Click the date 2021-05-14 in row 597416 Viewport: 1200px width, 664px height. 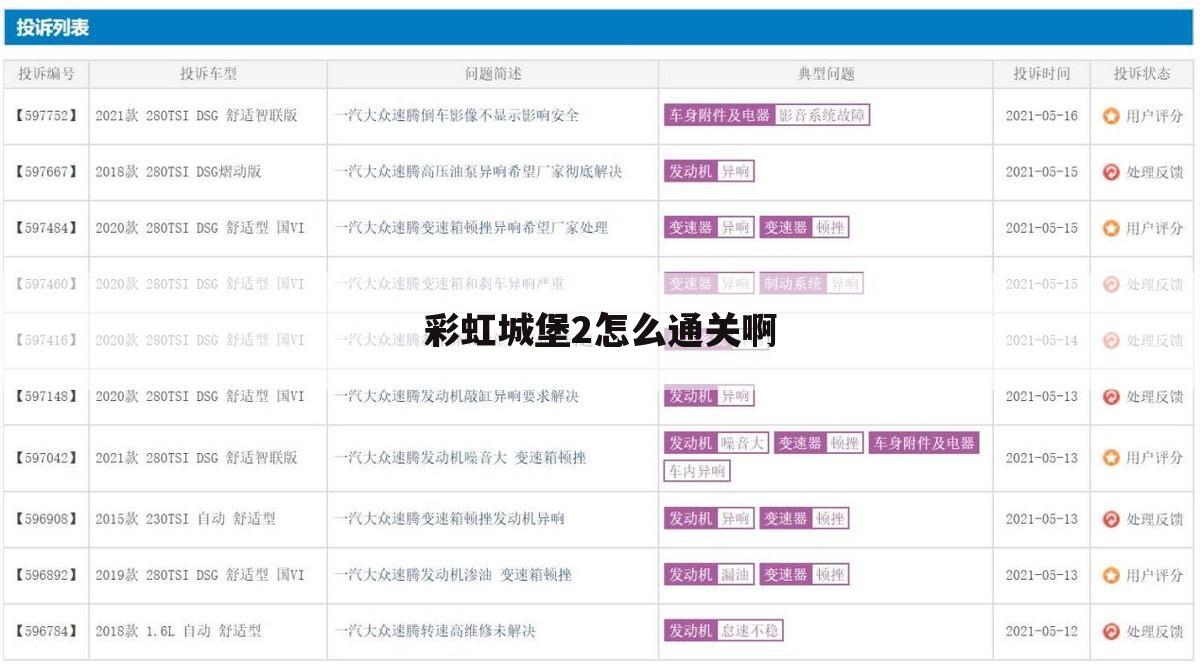tap(1042, 340)
